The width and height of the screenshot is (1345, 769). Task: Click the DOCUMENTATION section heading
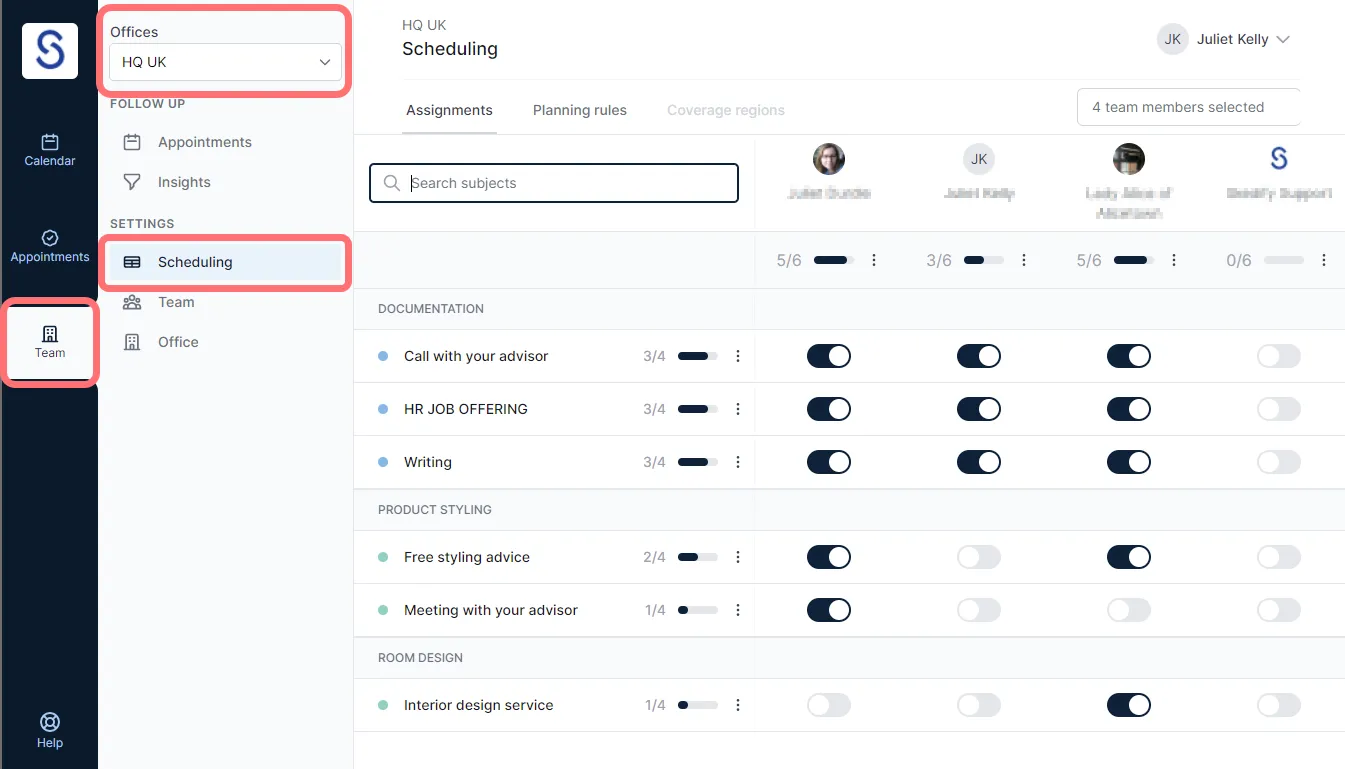(431, 309)
